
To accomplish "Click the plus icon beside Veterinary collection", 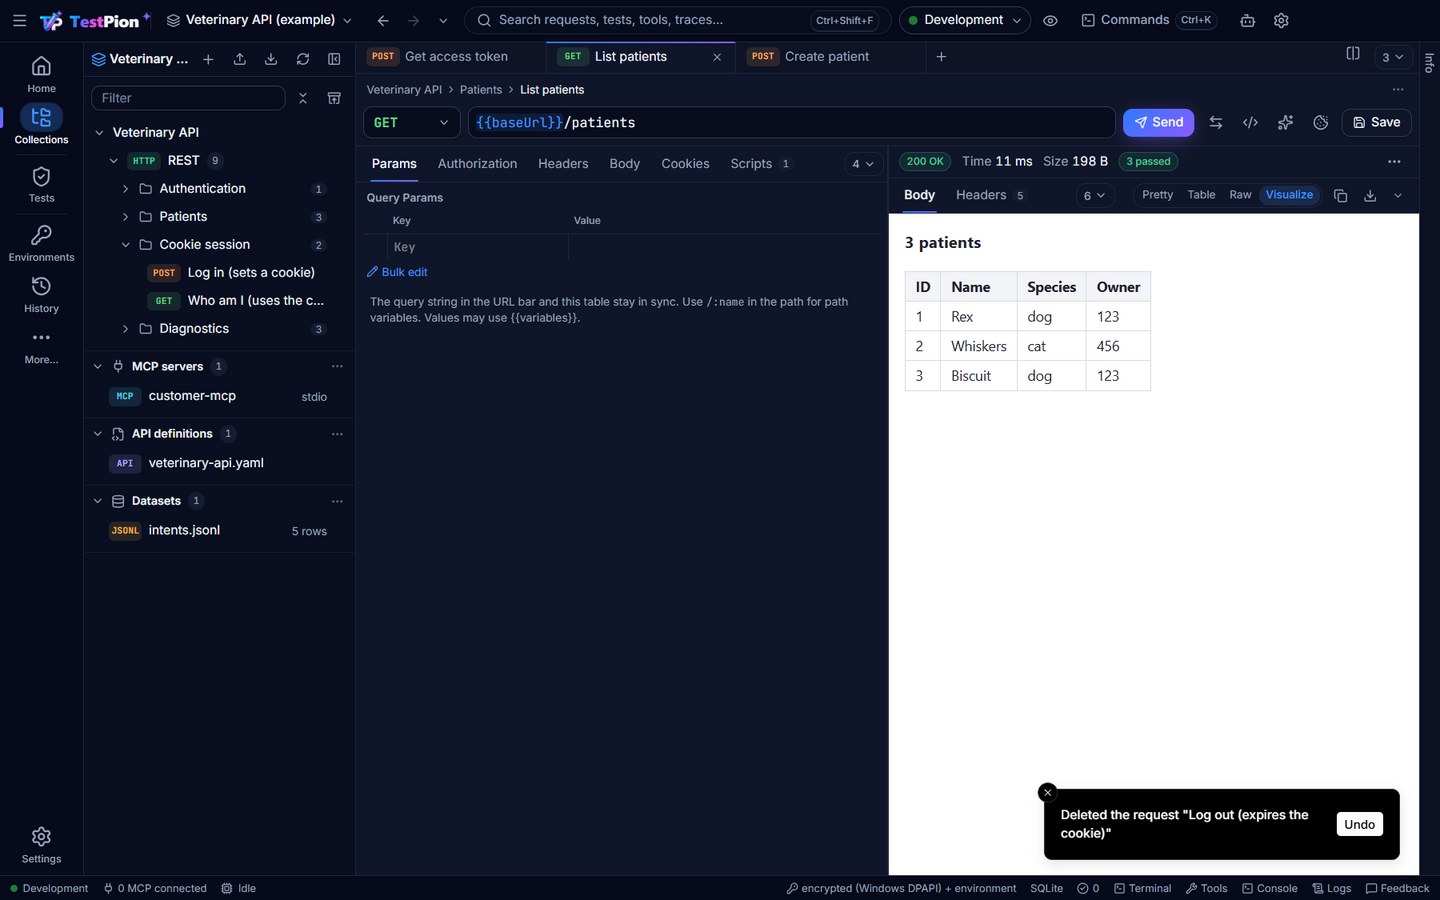I will pos(208,59).
